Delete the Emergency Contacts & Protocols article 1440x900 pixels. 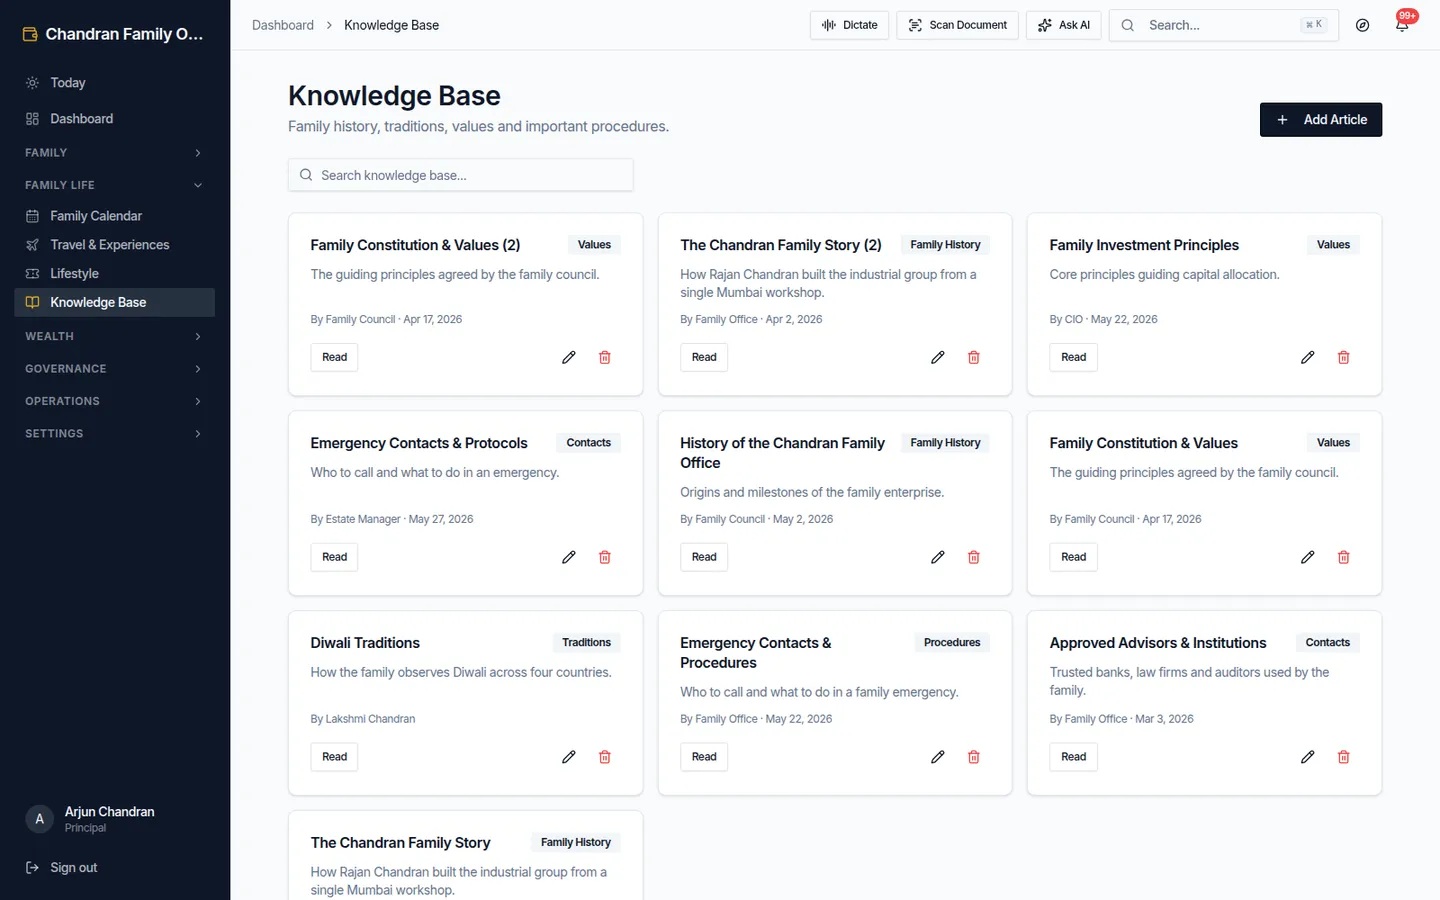click(605, 557)
